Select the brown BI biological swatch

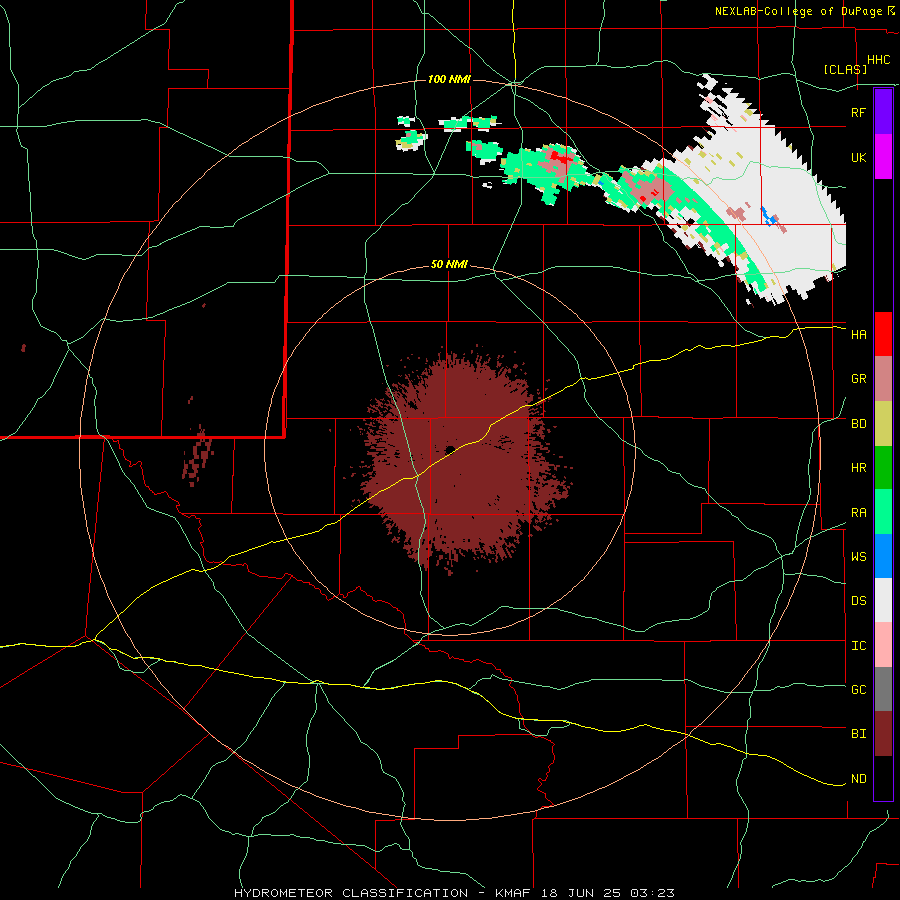(x=883, y=734)
